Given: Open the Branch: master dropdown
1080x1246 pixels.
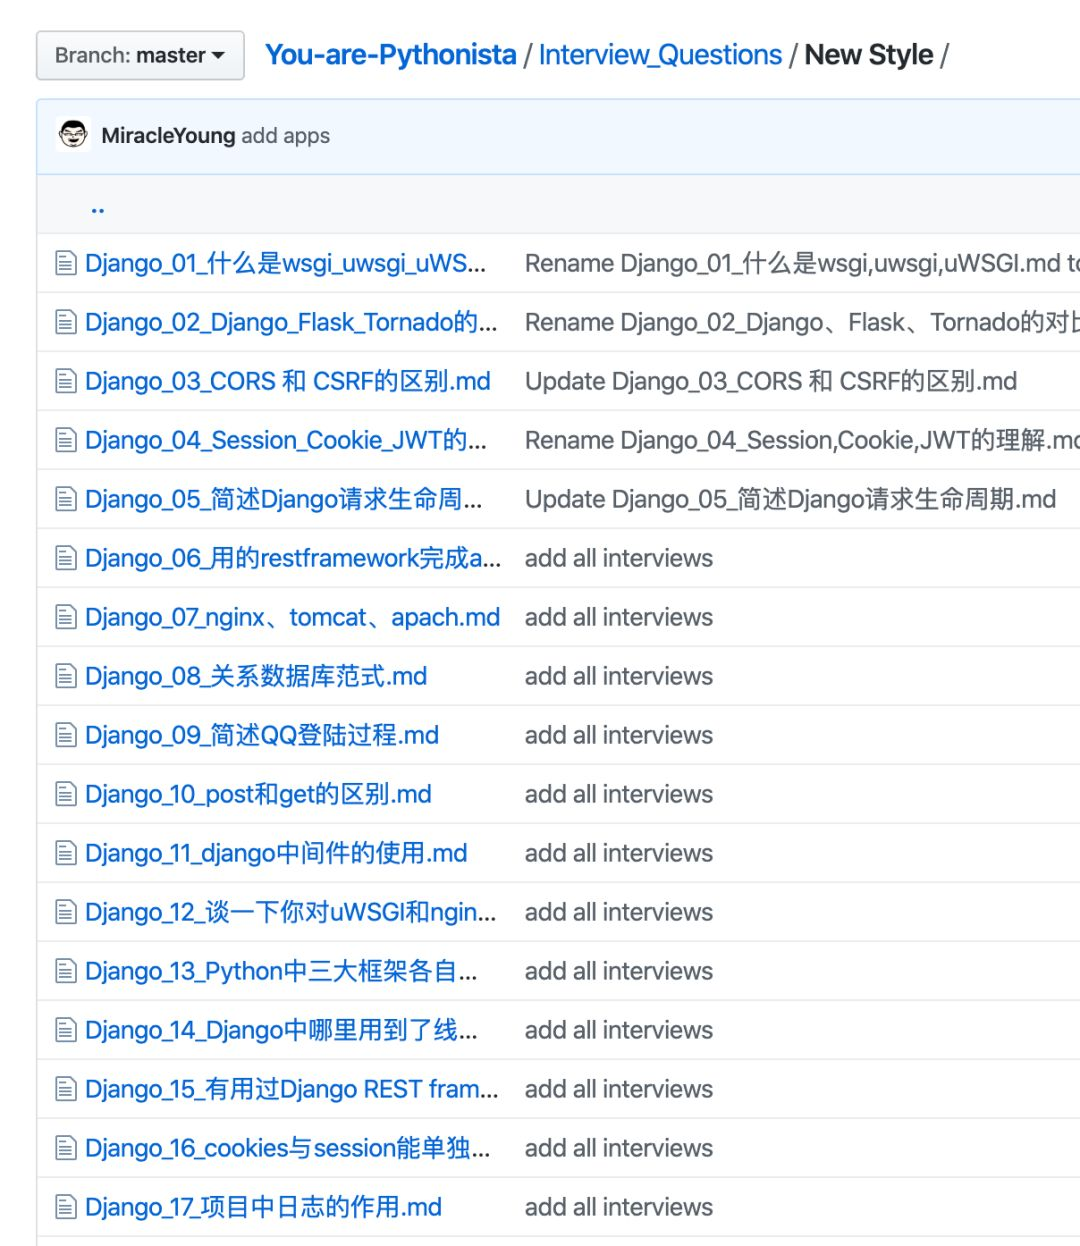Looking at the screenshot, I should click(140, 55).
